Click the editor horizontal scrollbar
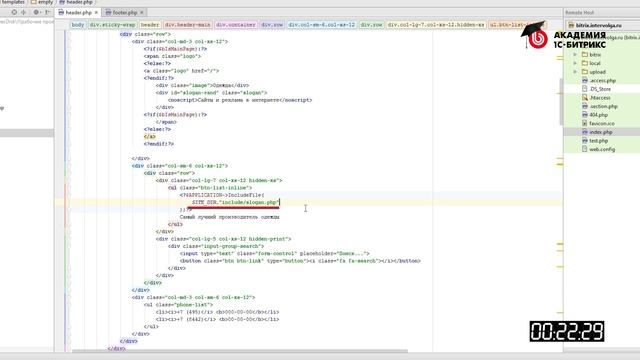This screenshot has width=640, height=360. click(240, 351)
